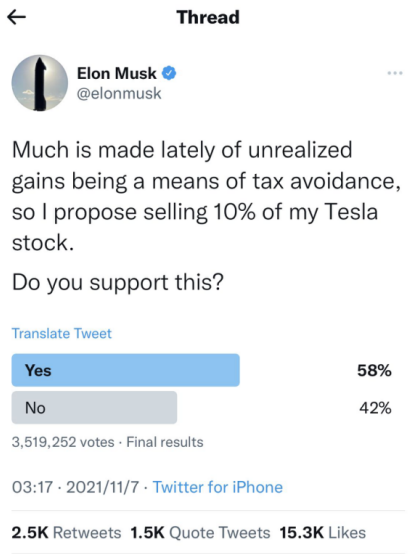Select the Yes poll result bar
Image resolution: width=418 pixels, height=554 pixels.
click(126, 370)
